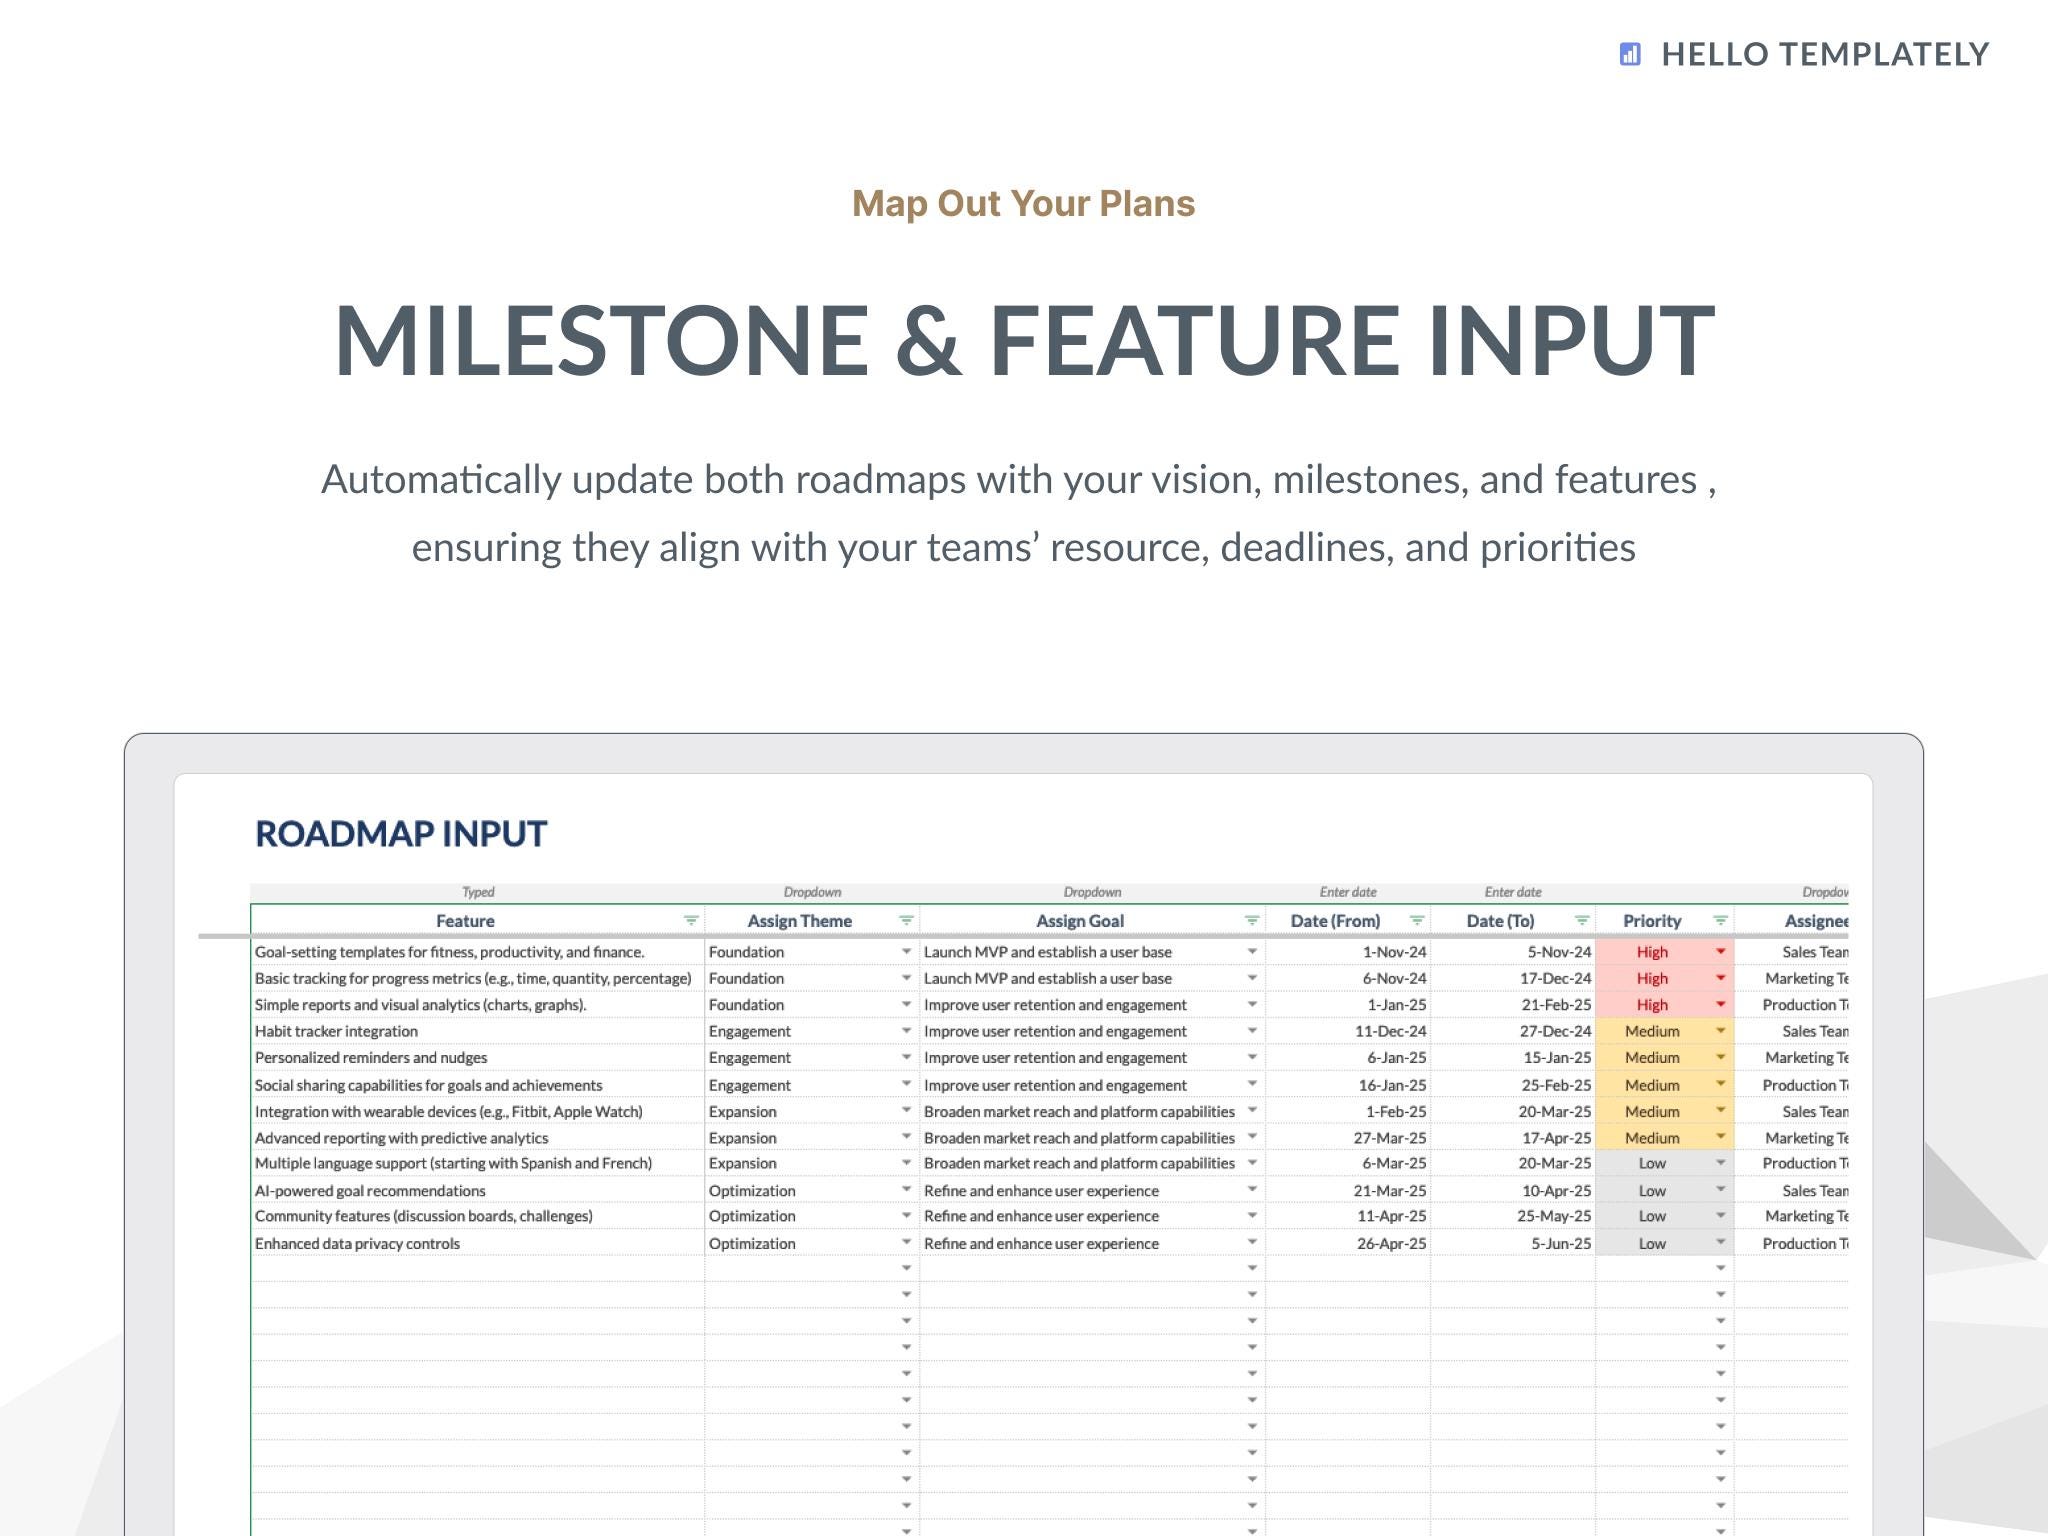Open the Priority column filter icon

(x=1720, y=920)
